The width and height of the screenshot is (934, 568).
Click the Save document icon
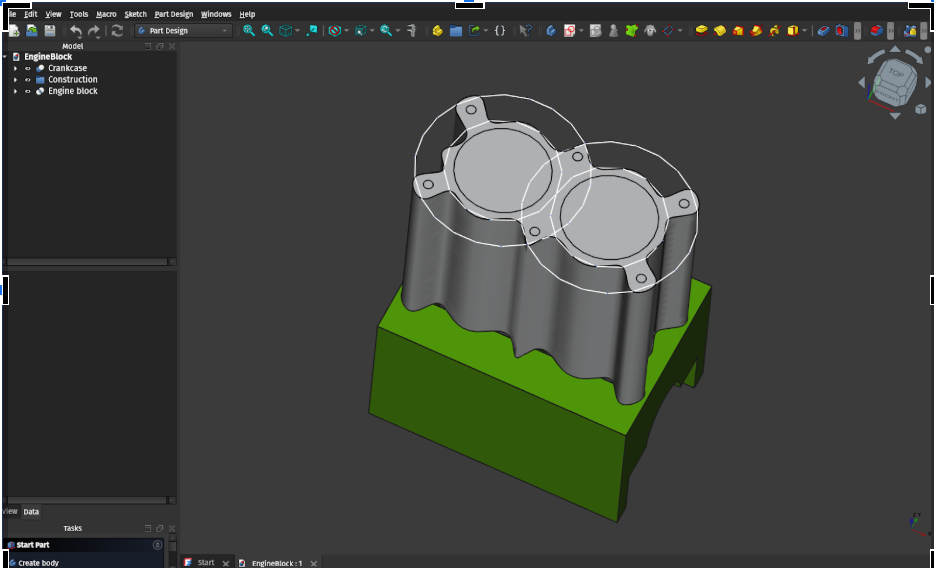[49, 31]
